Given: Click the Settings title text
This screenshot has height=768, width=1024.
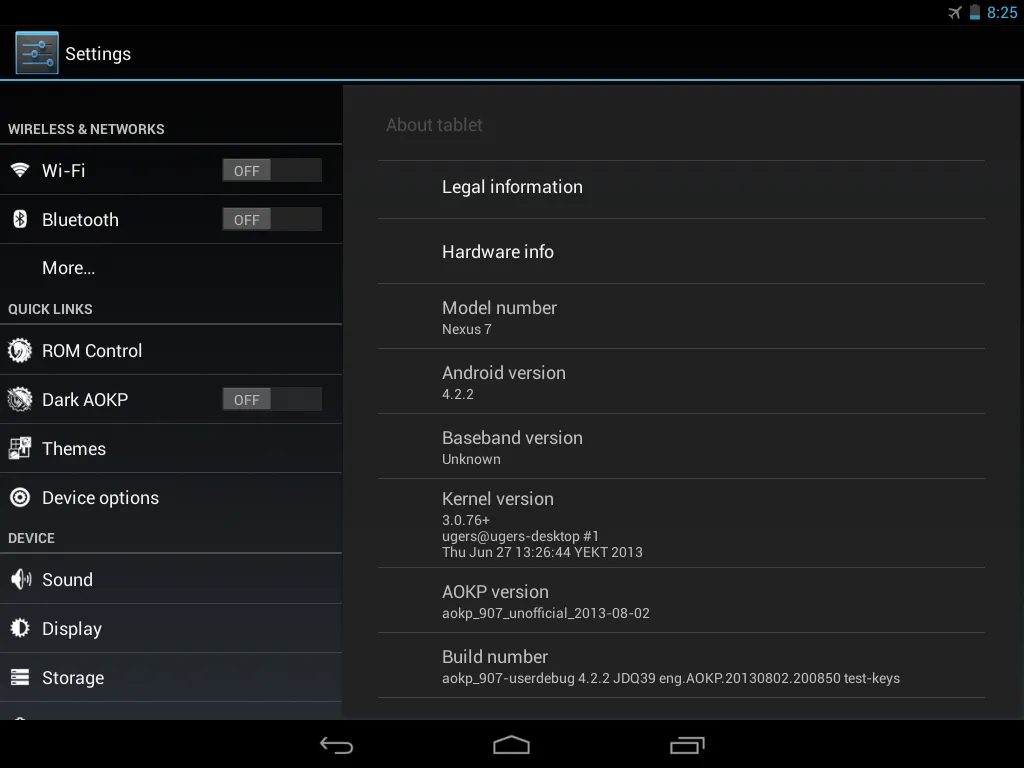Looking at the screenshot, I should 98,54.
